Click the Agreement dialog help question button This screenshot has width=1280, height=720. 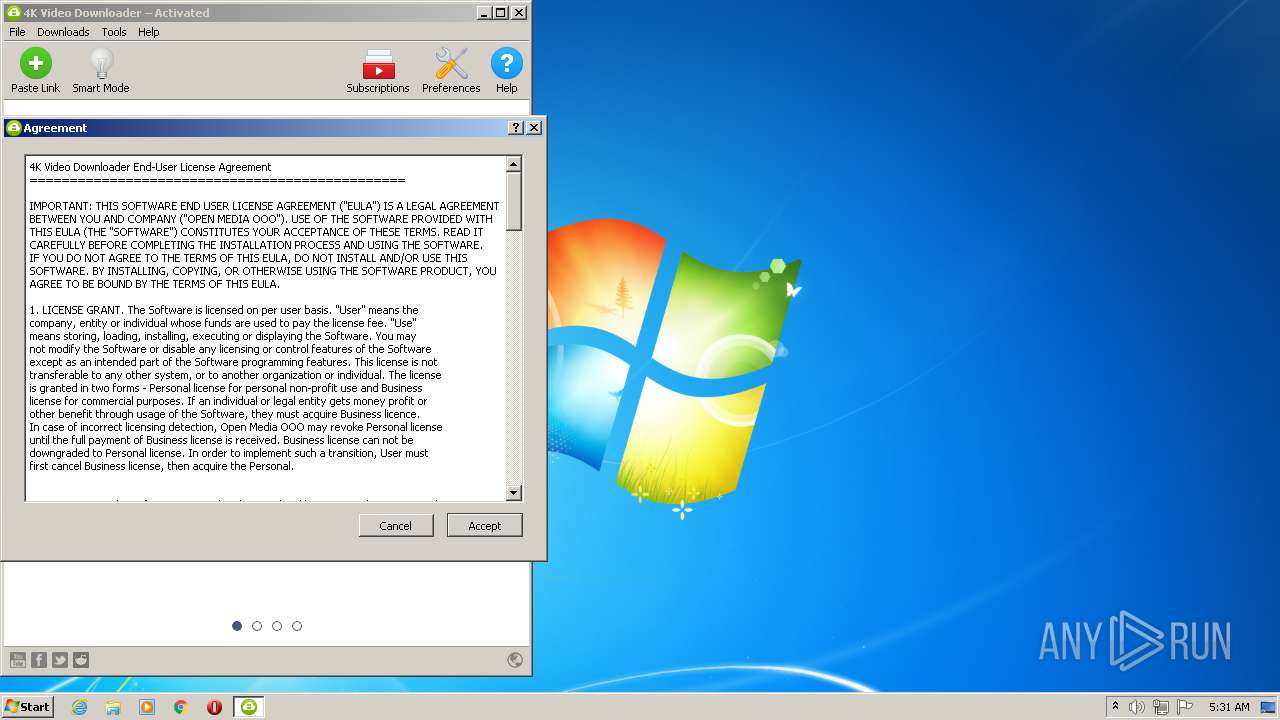click(516, 128)
